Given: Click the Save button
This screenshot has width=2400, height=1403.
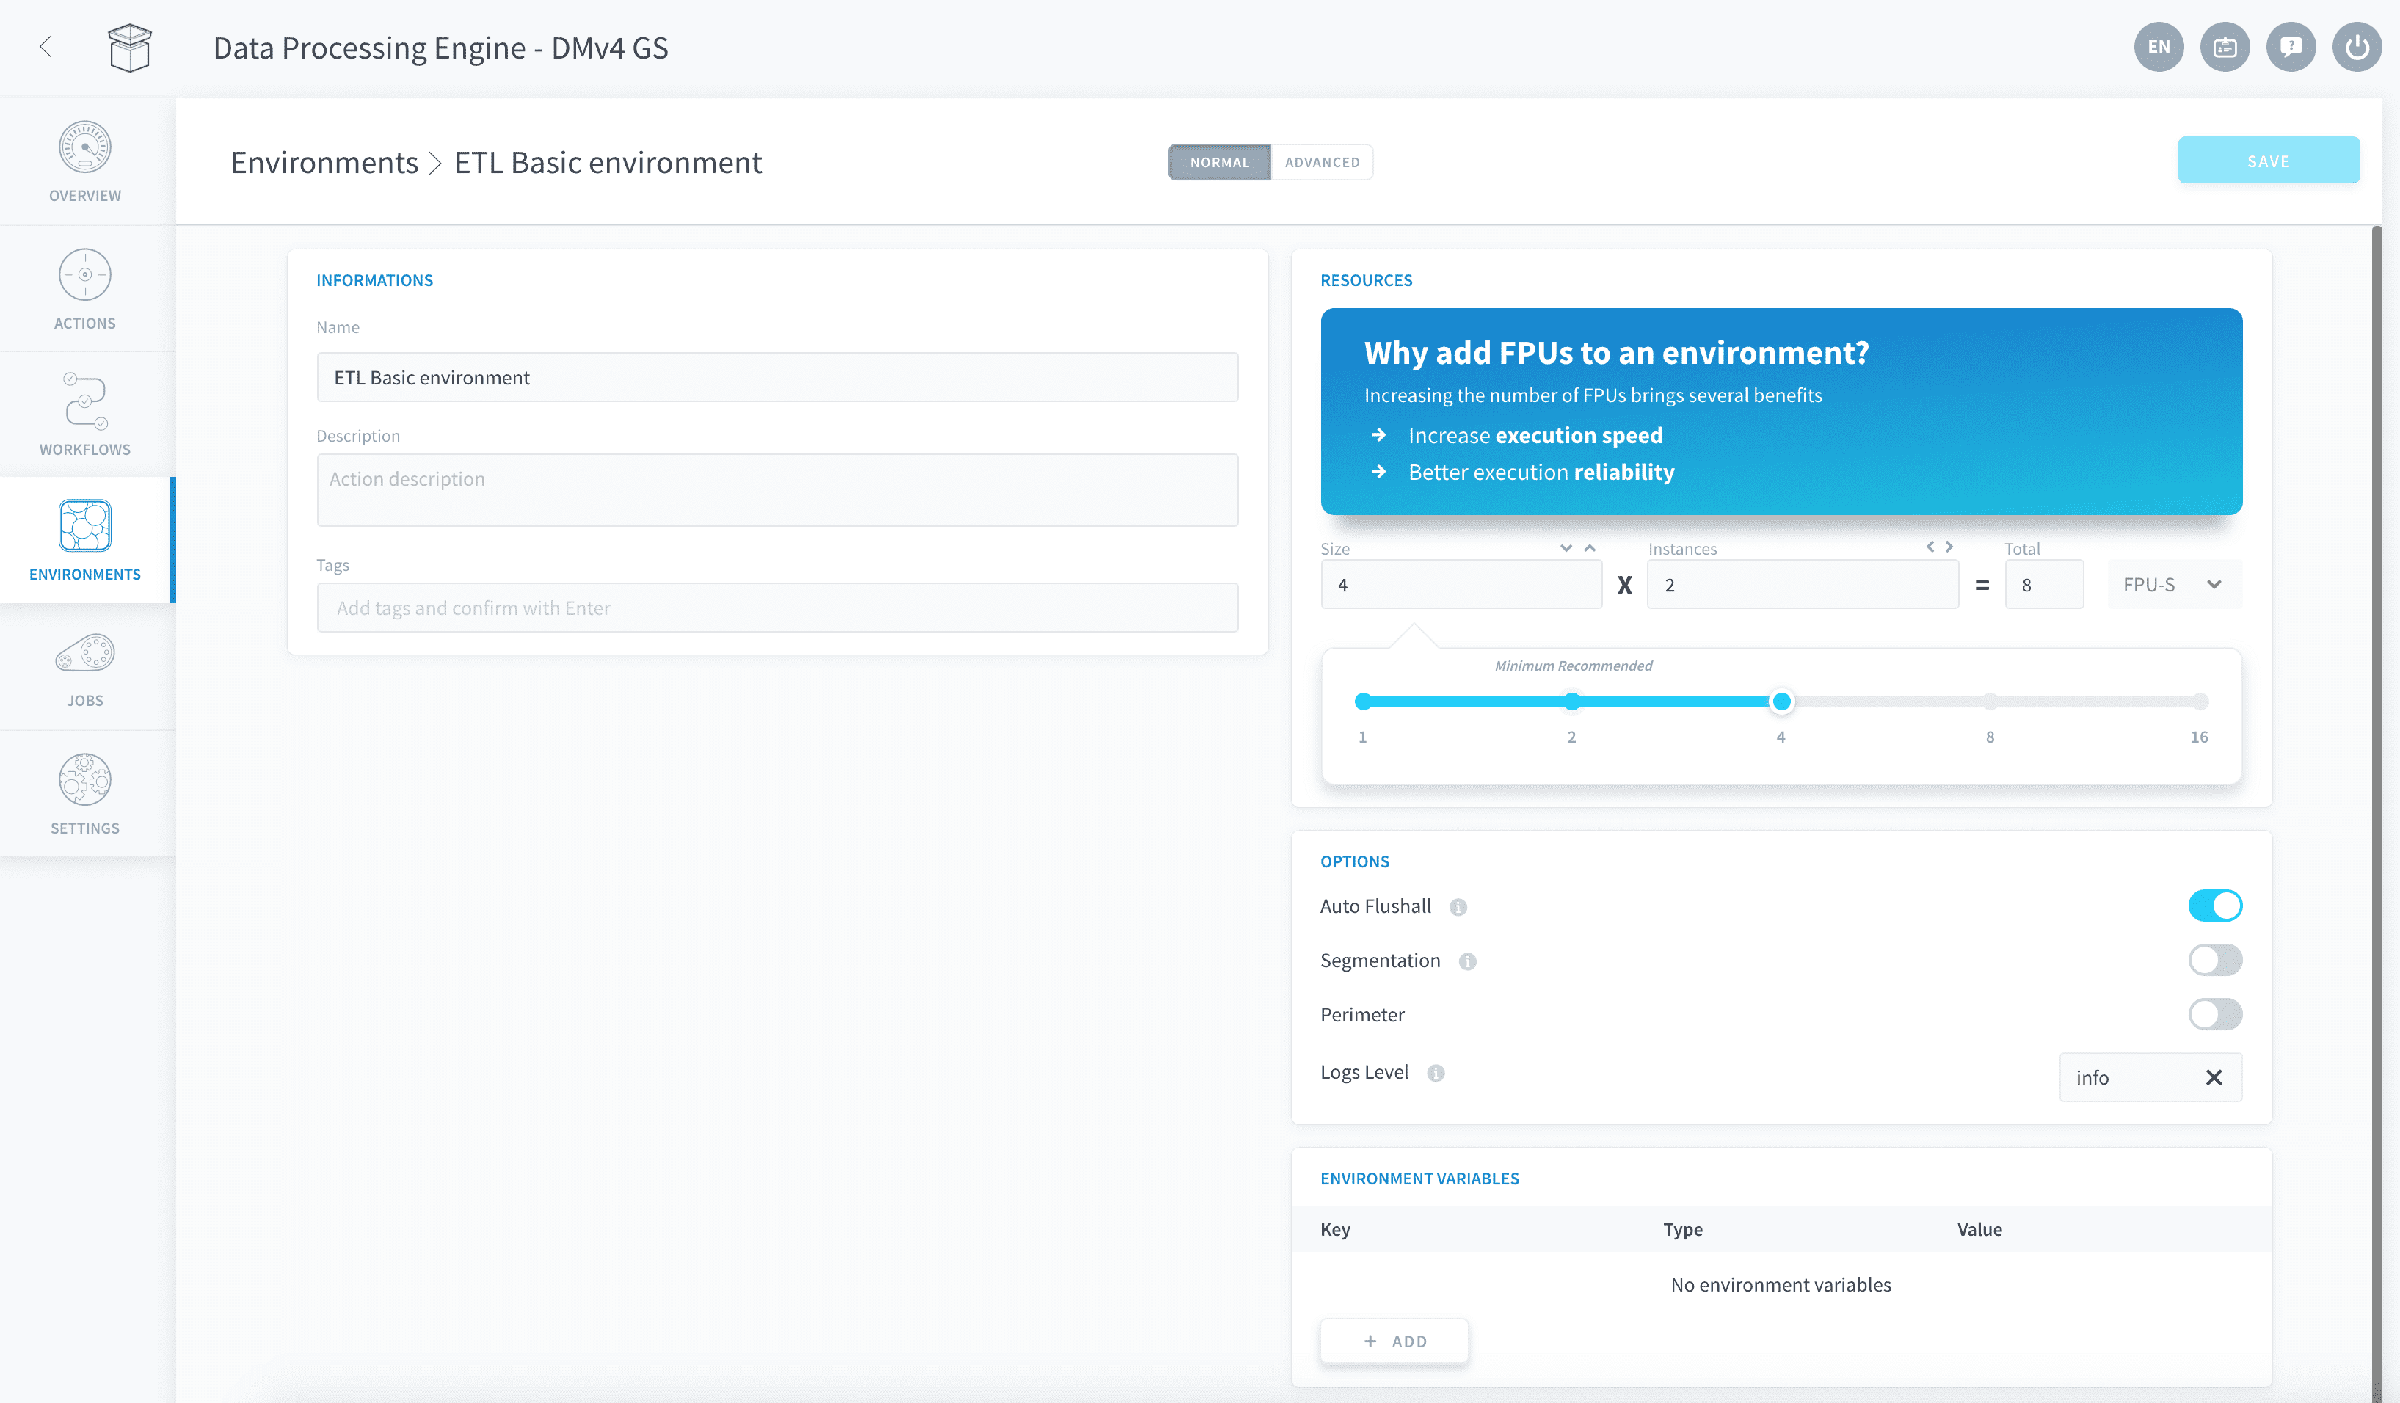Looking at the screenshot, I should (2268, 160).
